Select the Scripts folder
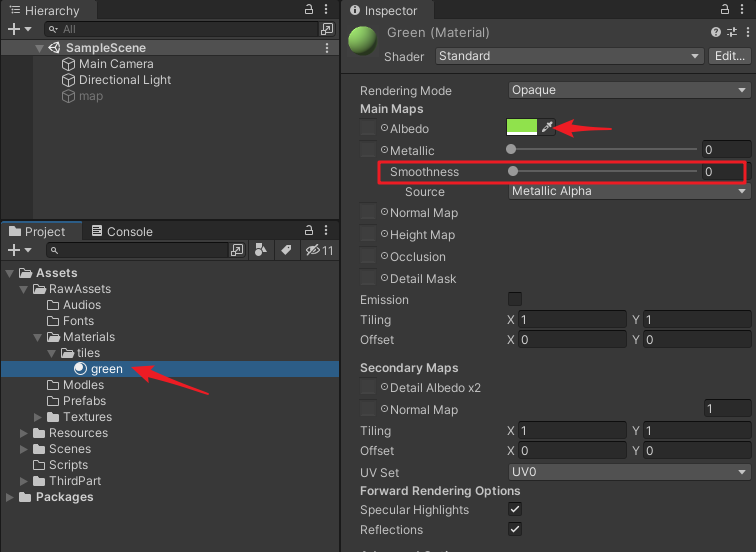The image size is (756, 552). tap(60, 465)
